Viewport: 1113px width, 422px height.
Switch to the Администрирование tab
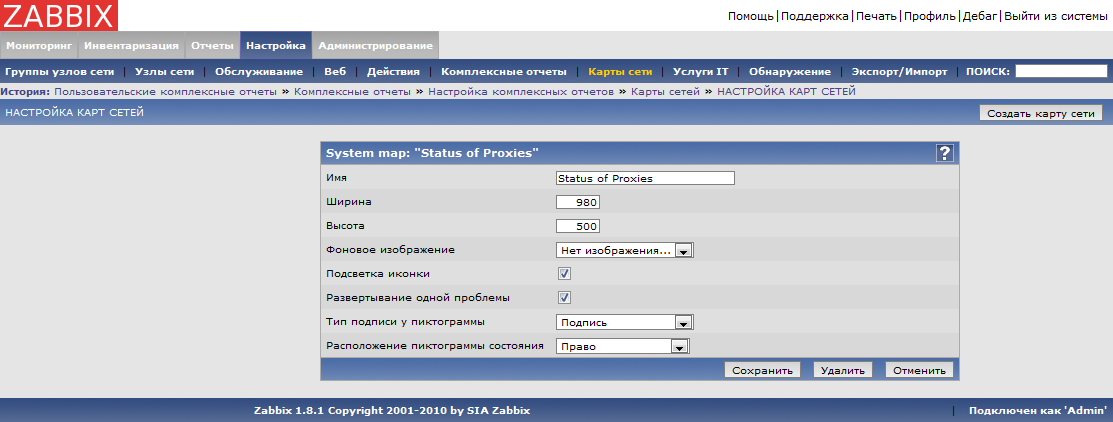(x=375, y=45)
